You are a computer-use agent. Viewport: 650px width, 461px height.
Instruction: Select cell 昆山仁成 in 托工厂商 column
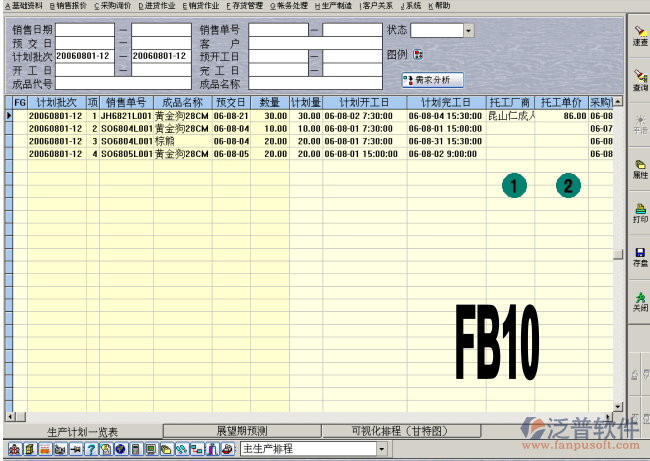tap(510, 116)
